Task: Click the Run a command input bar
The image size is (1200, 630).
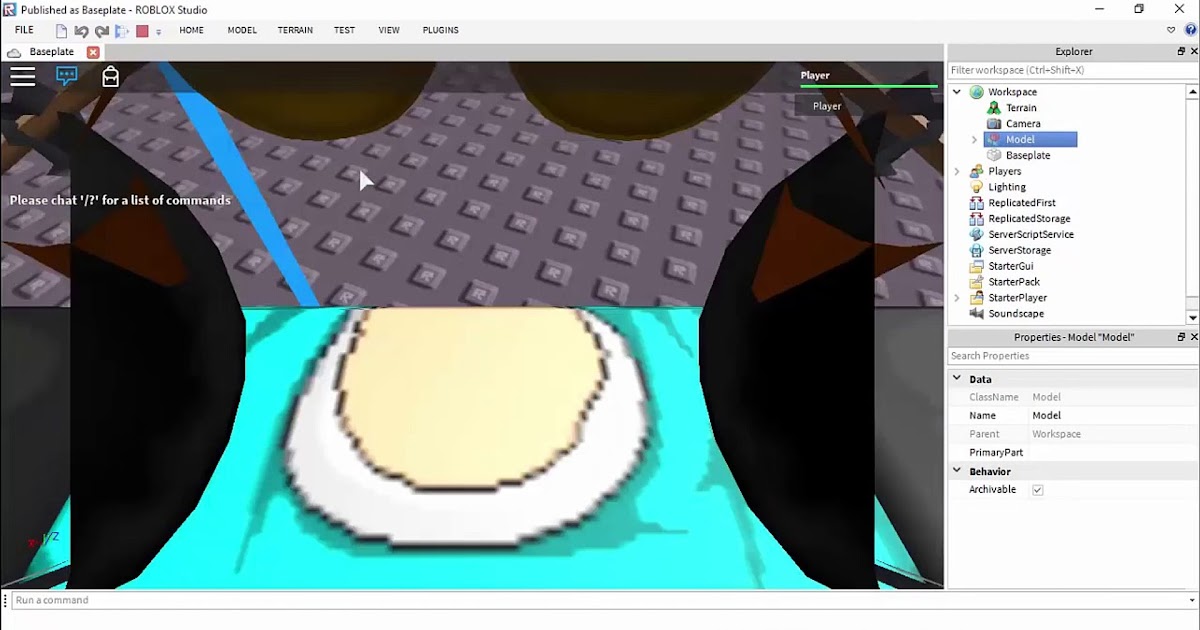Action: click(x=605, y=600)
